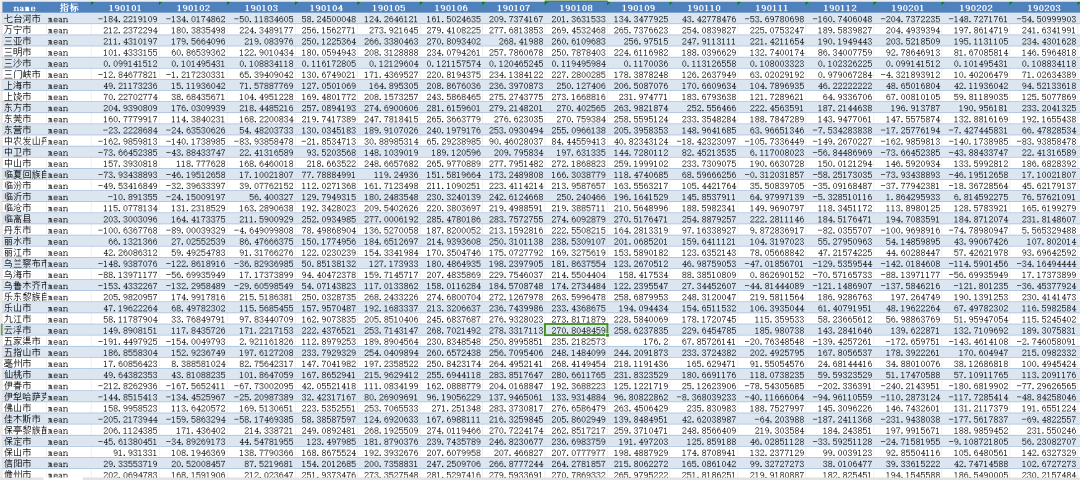Select the city name cell 东莞市
This screenshot has width=1080, height=480.
[x=24, y=118]
